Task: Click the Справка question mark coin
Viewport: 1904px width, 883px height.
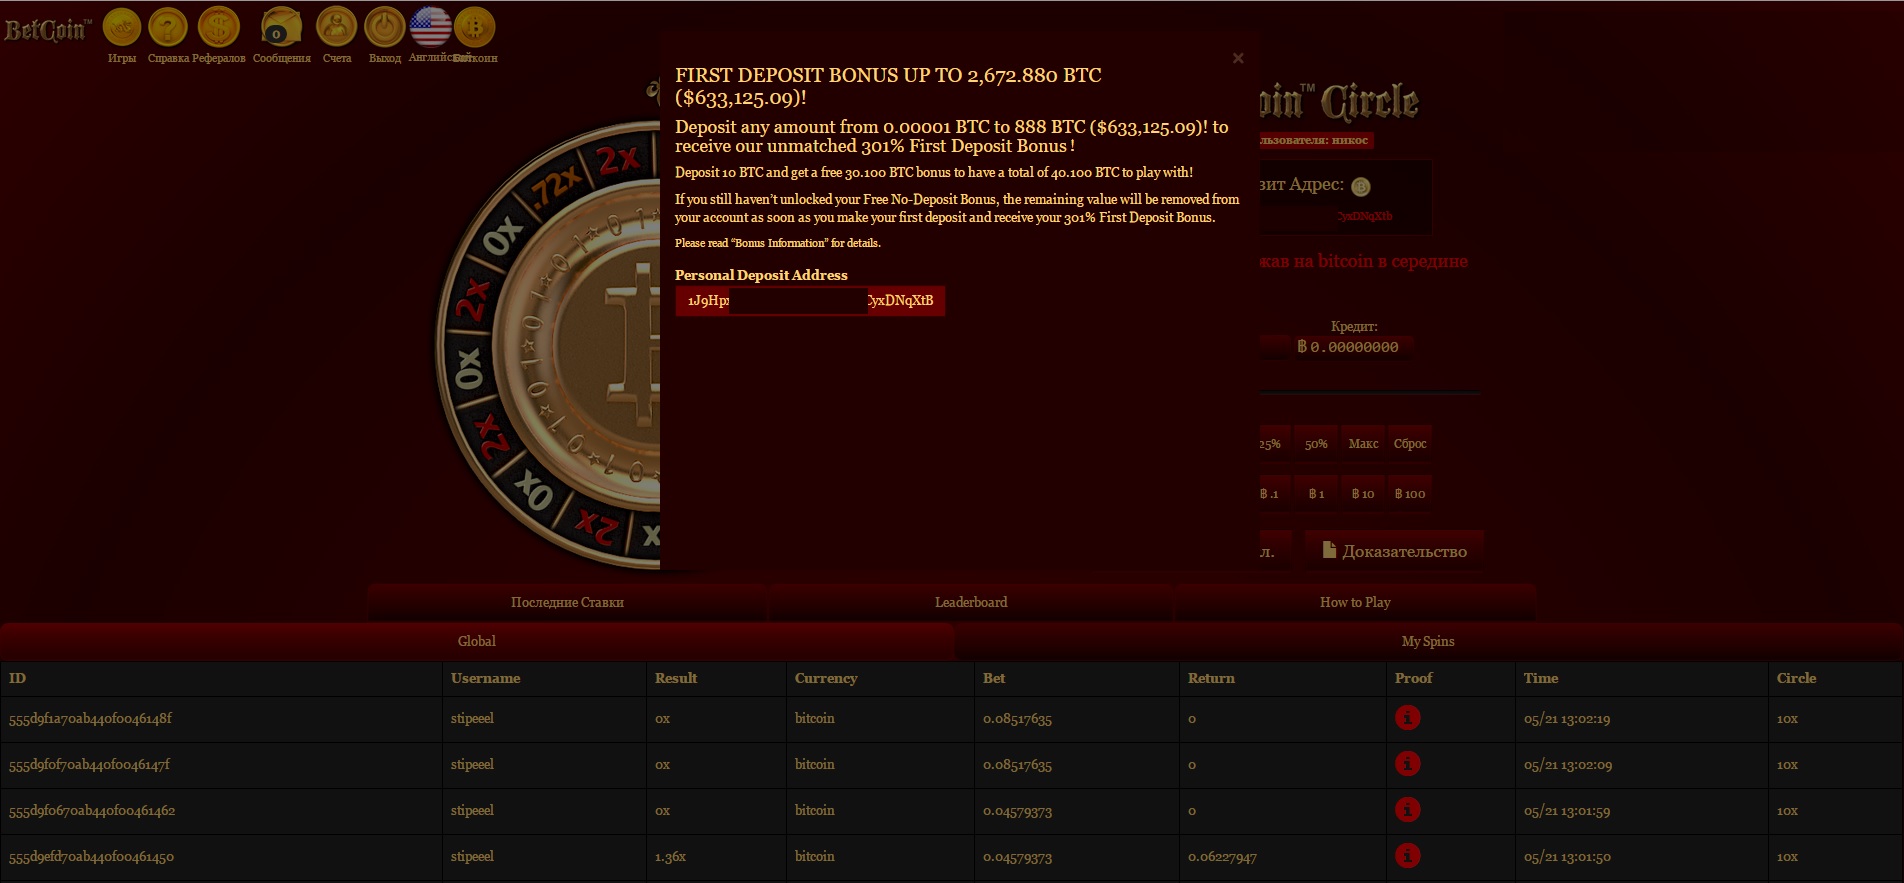Action: pos(168,28)
